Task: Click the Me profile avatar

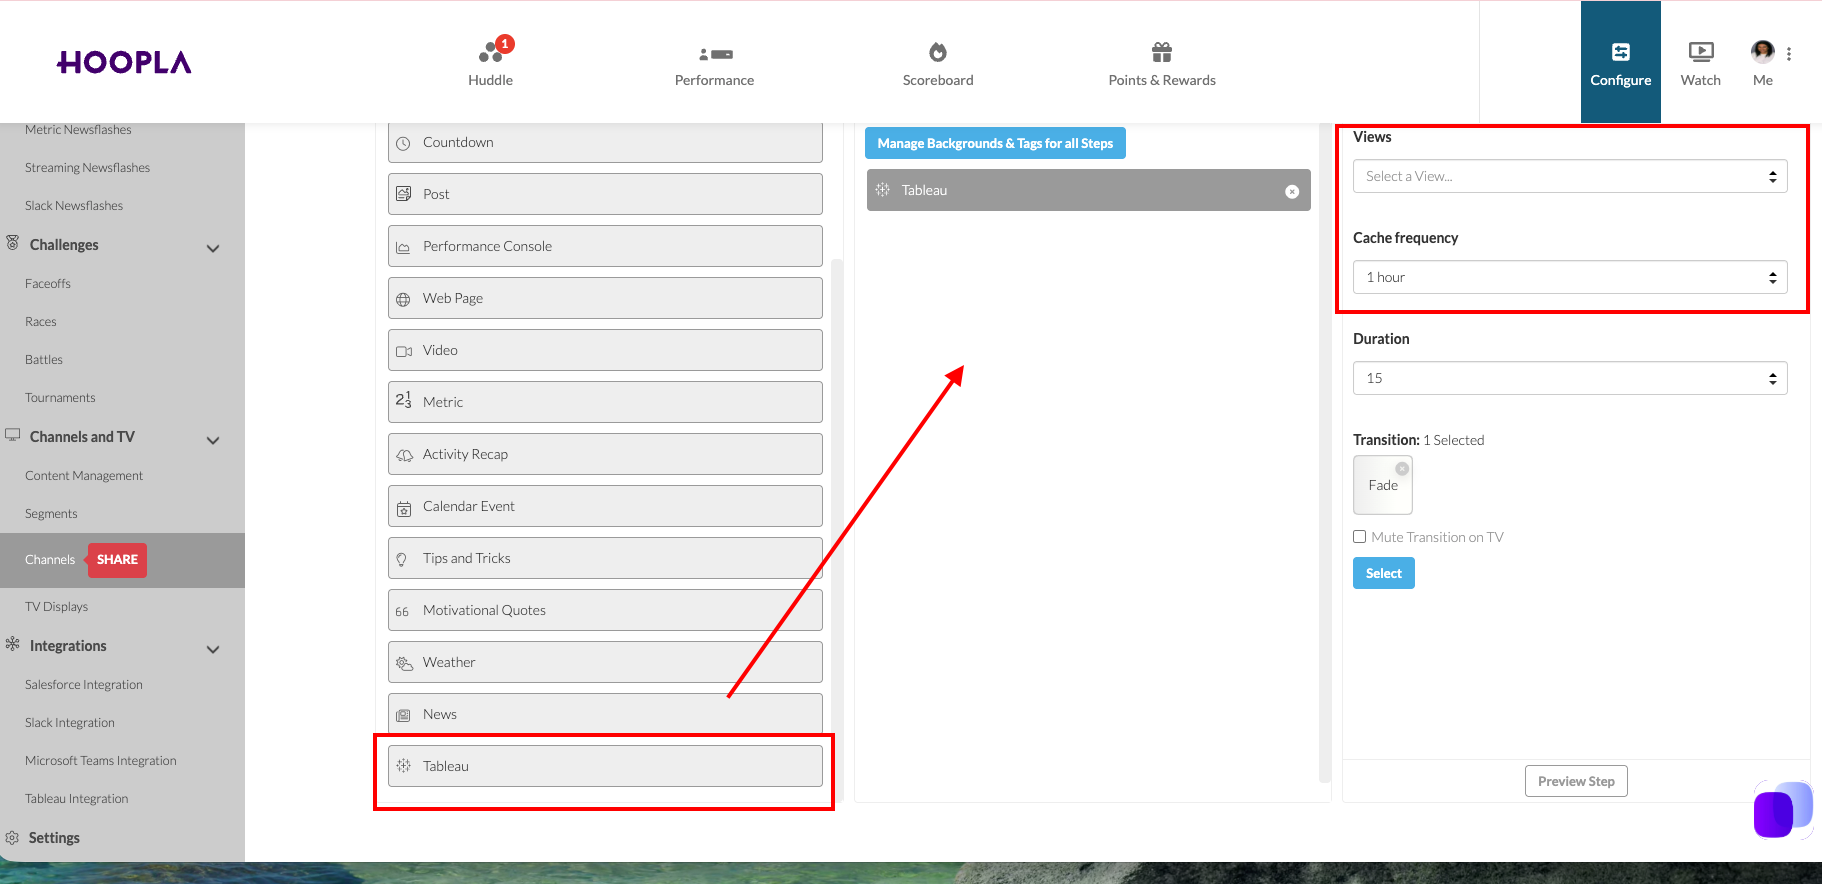Action: 1763,51
